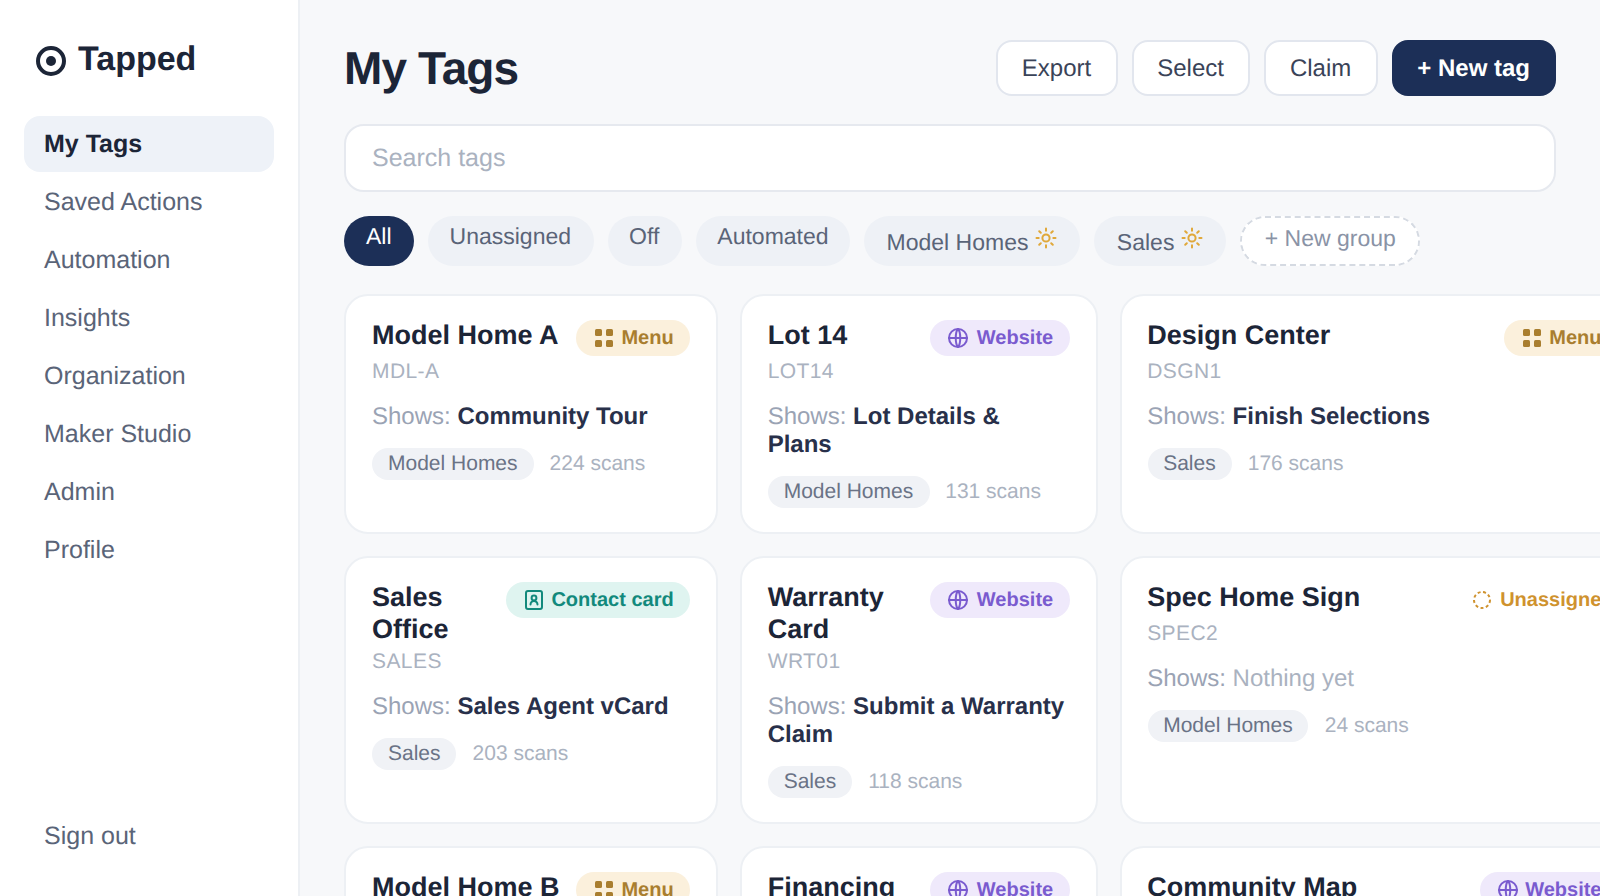
Task: Click the Tapped logo icon
Action: [x=51, y=61]
